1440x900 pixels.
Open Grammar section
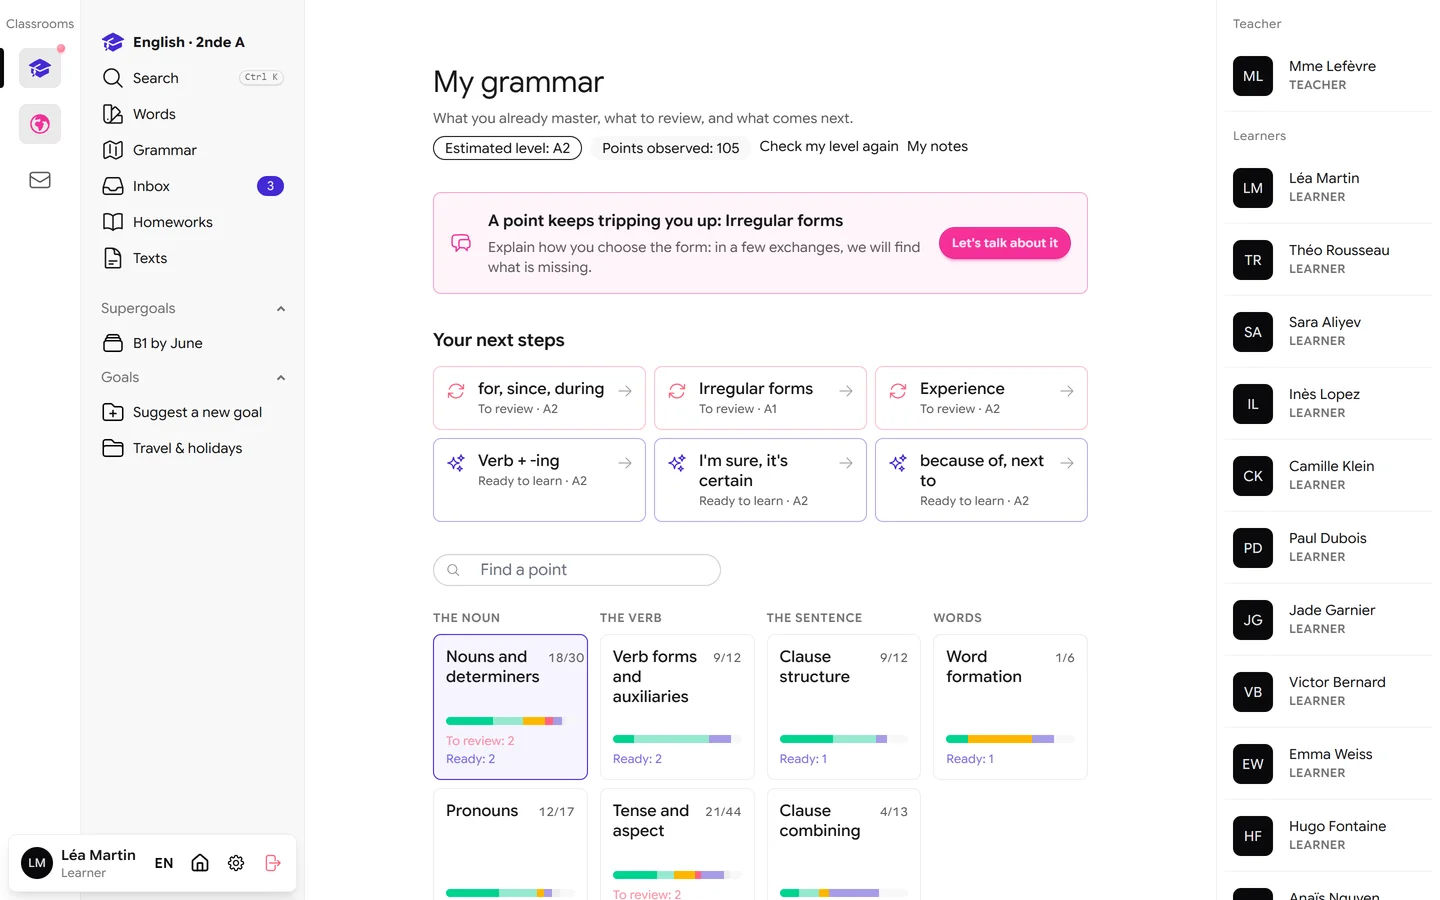(x=193, y=150)
